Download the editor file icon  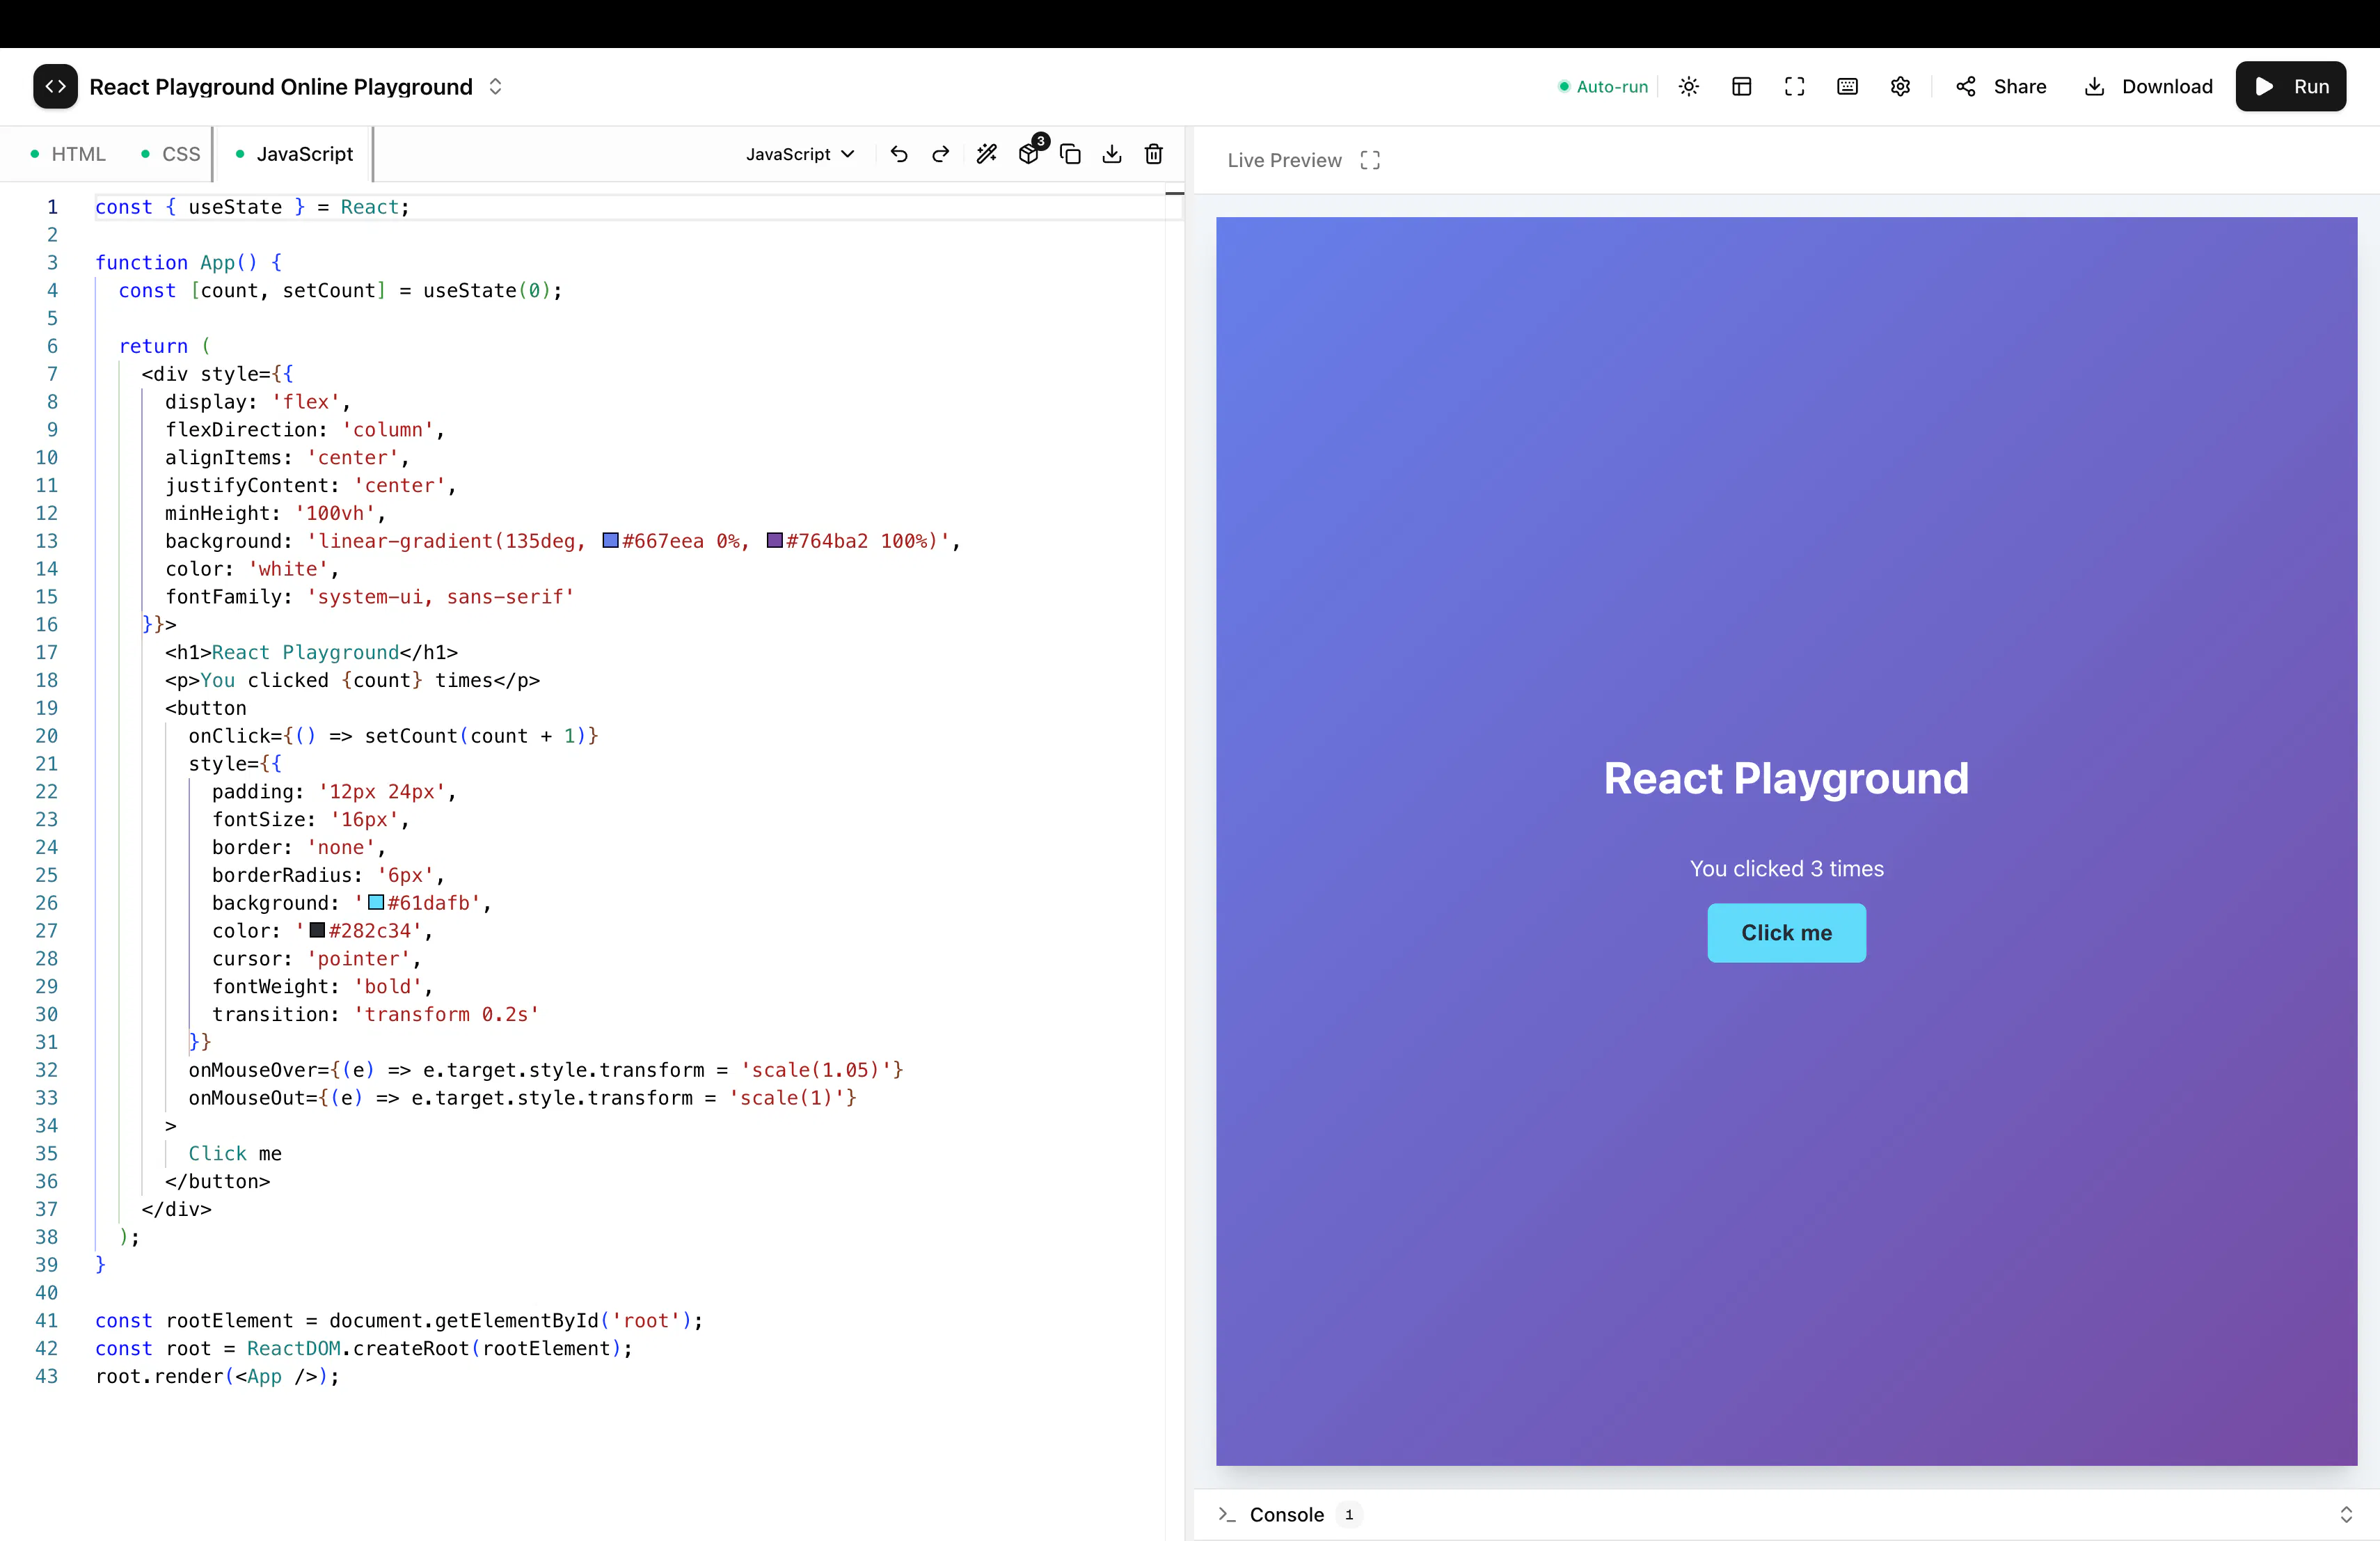point(1112,154)
